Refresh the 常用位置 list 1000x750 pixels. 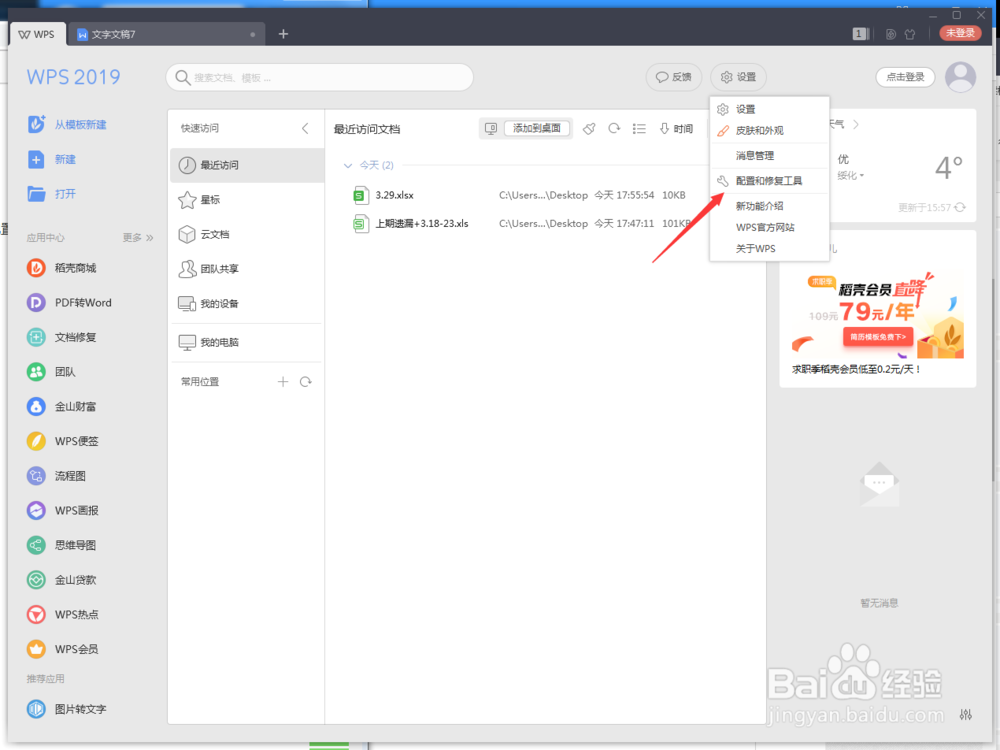pos(305,381)
